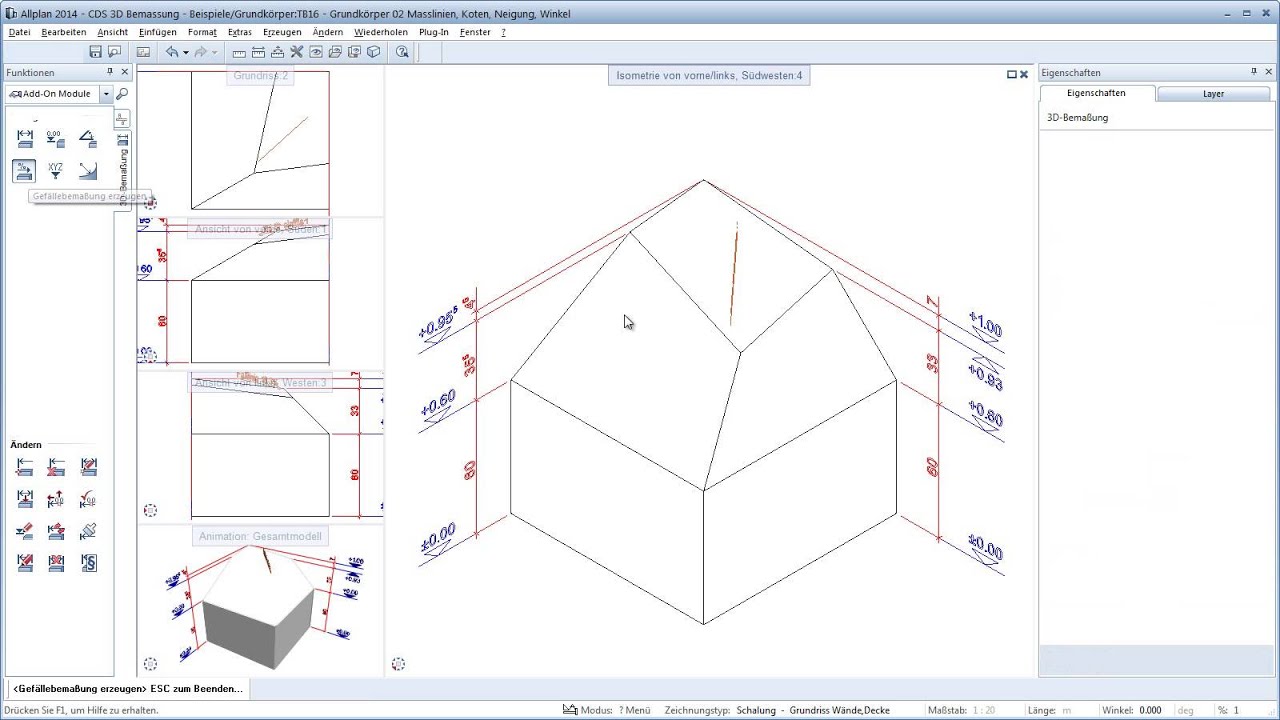Click the Ändern icon with left arrow and red X

(x=56, y=467)
